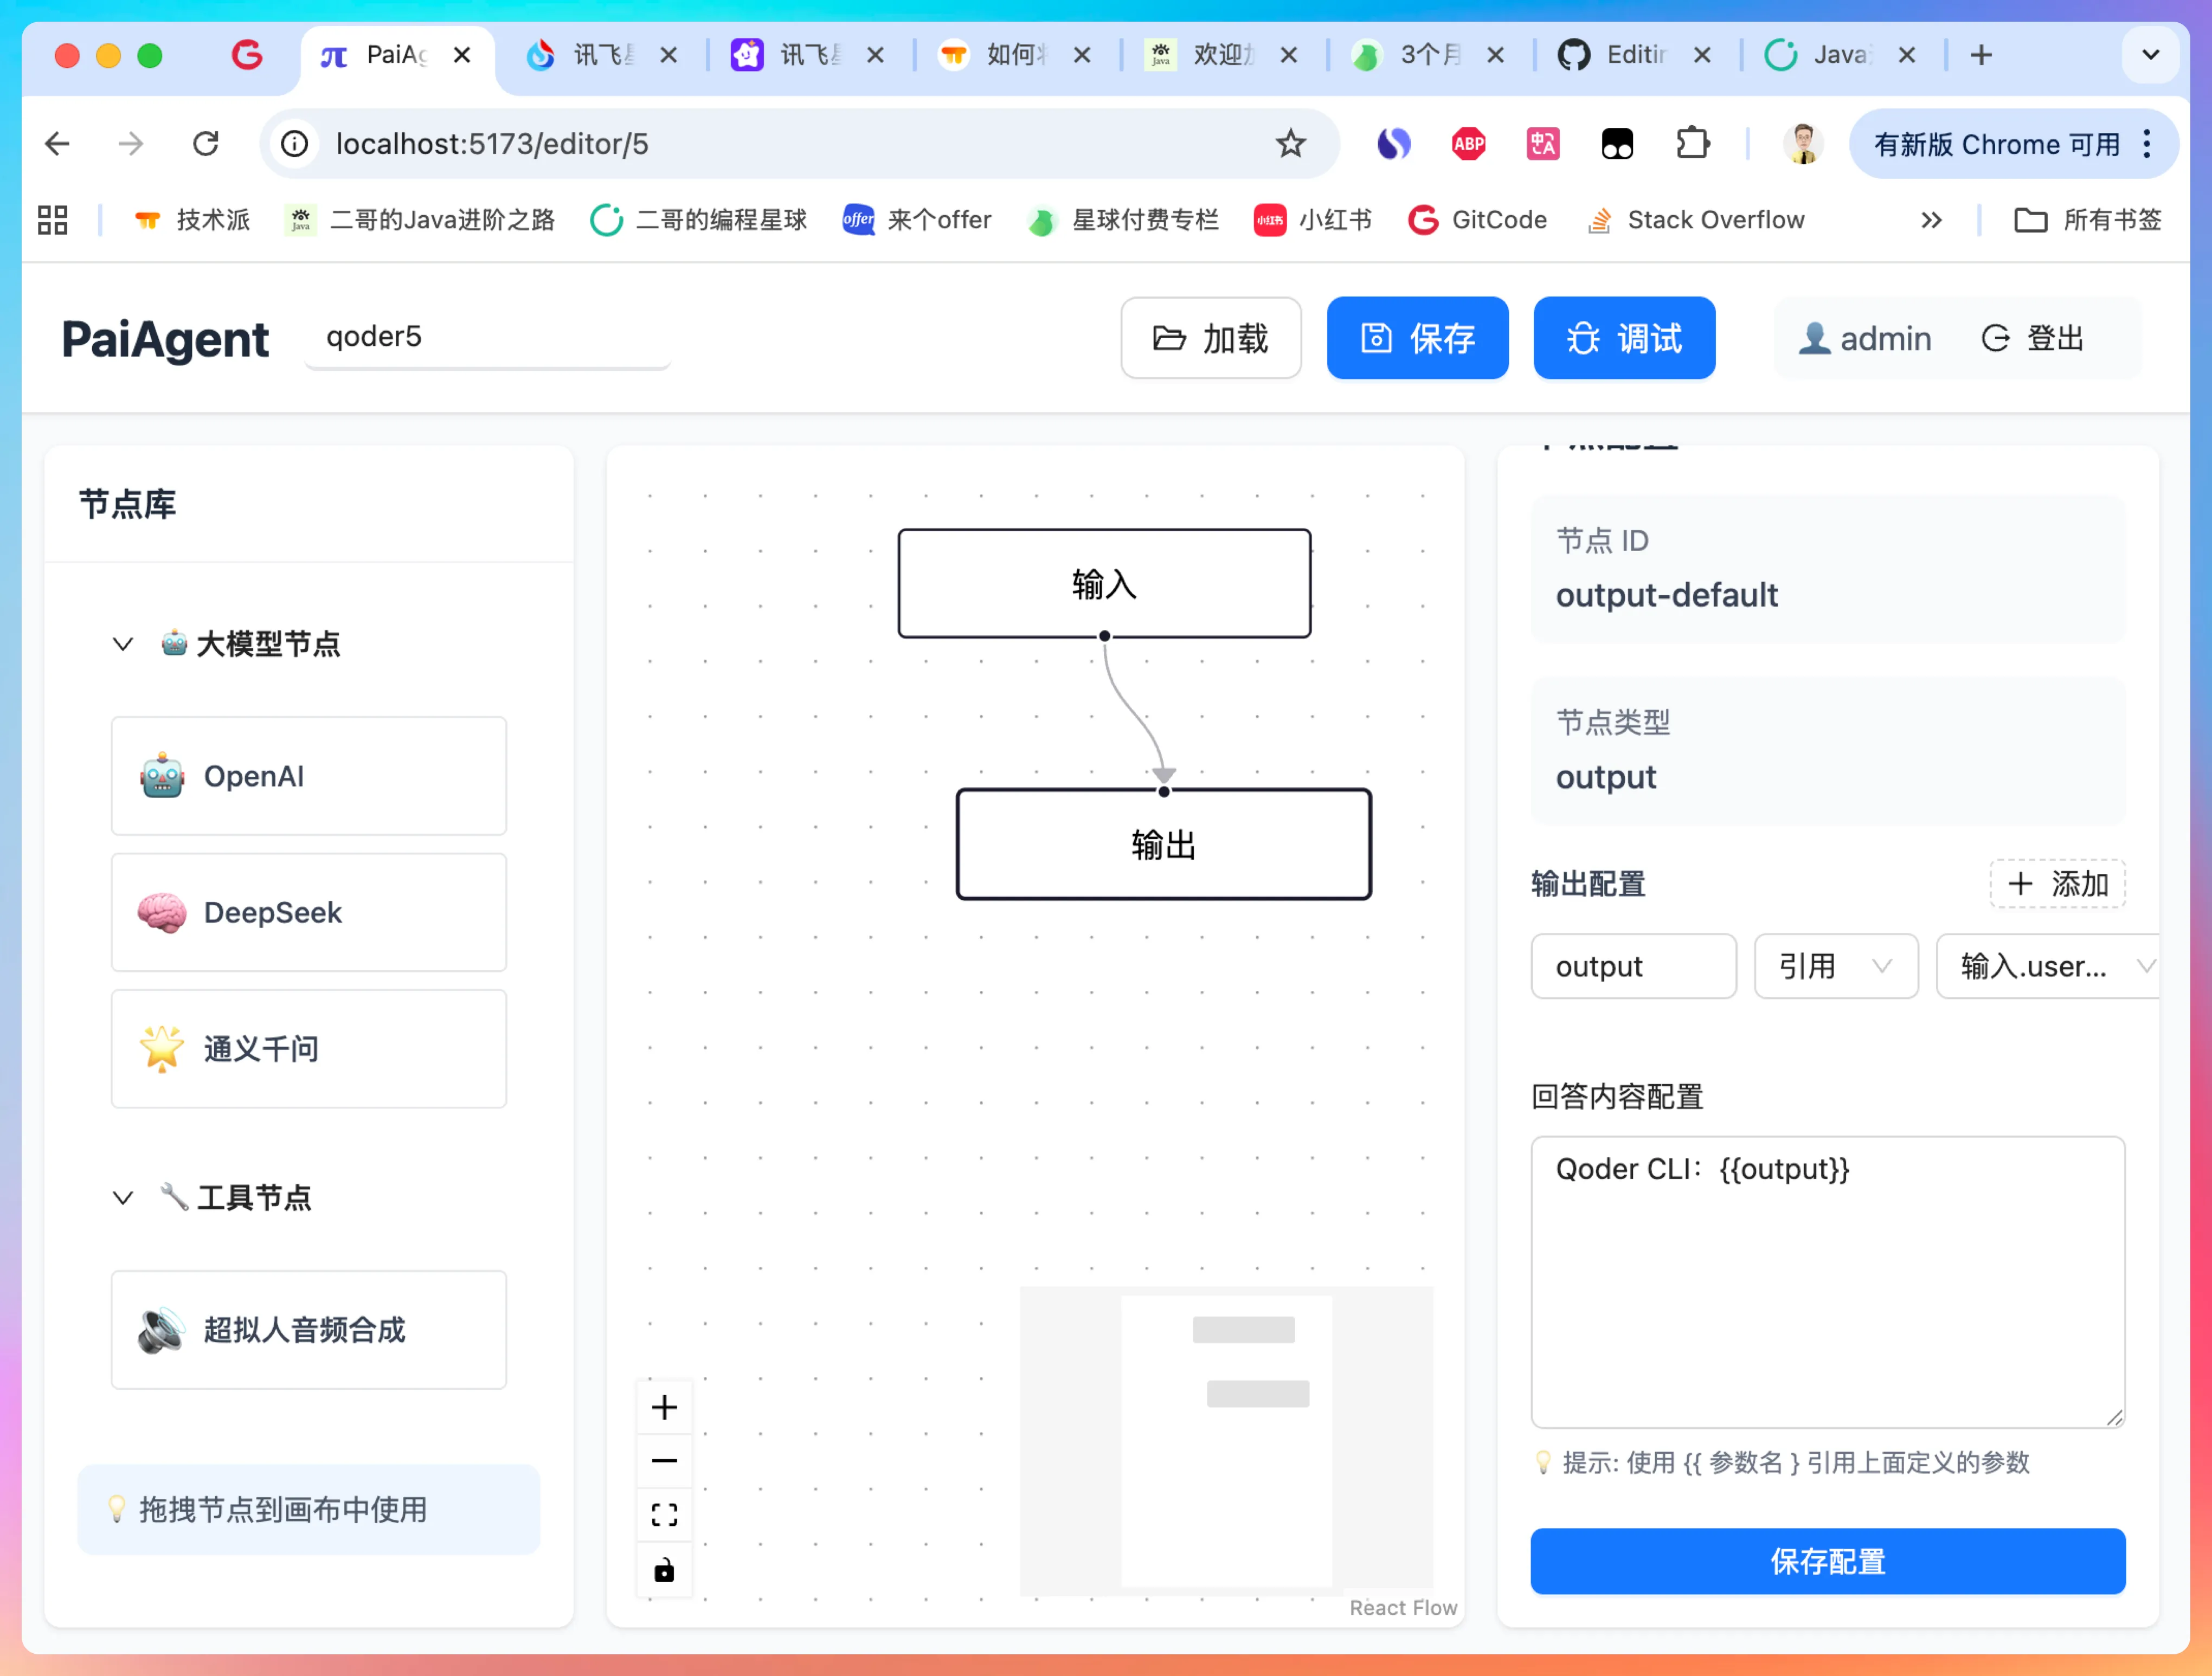Toggle the canvas interactivity lock

[x=664, y=1569]
